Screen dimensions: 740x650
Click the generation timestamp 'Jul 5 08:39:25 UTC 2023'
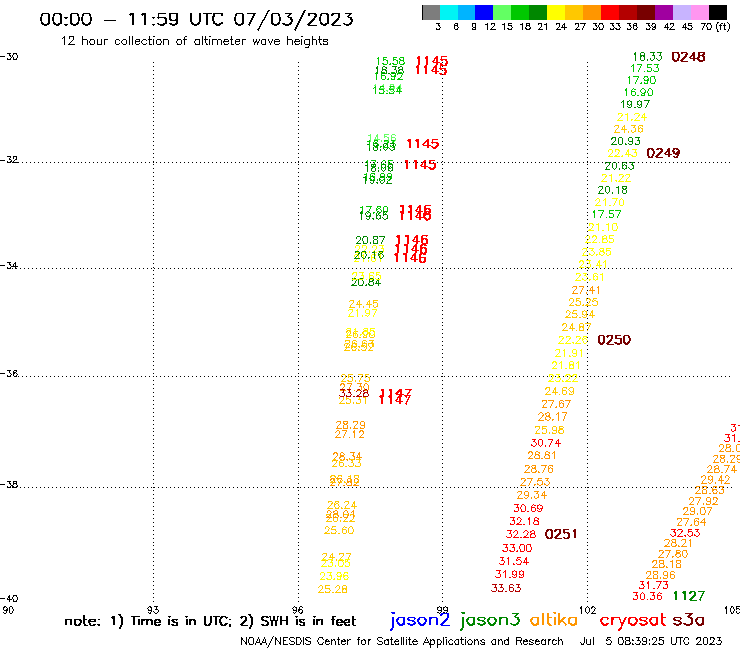tap(651, 642)
